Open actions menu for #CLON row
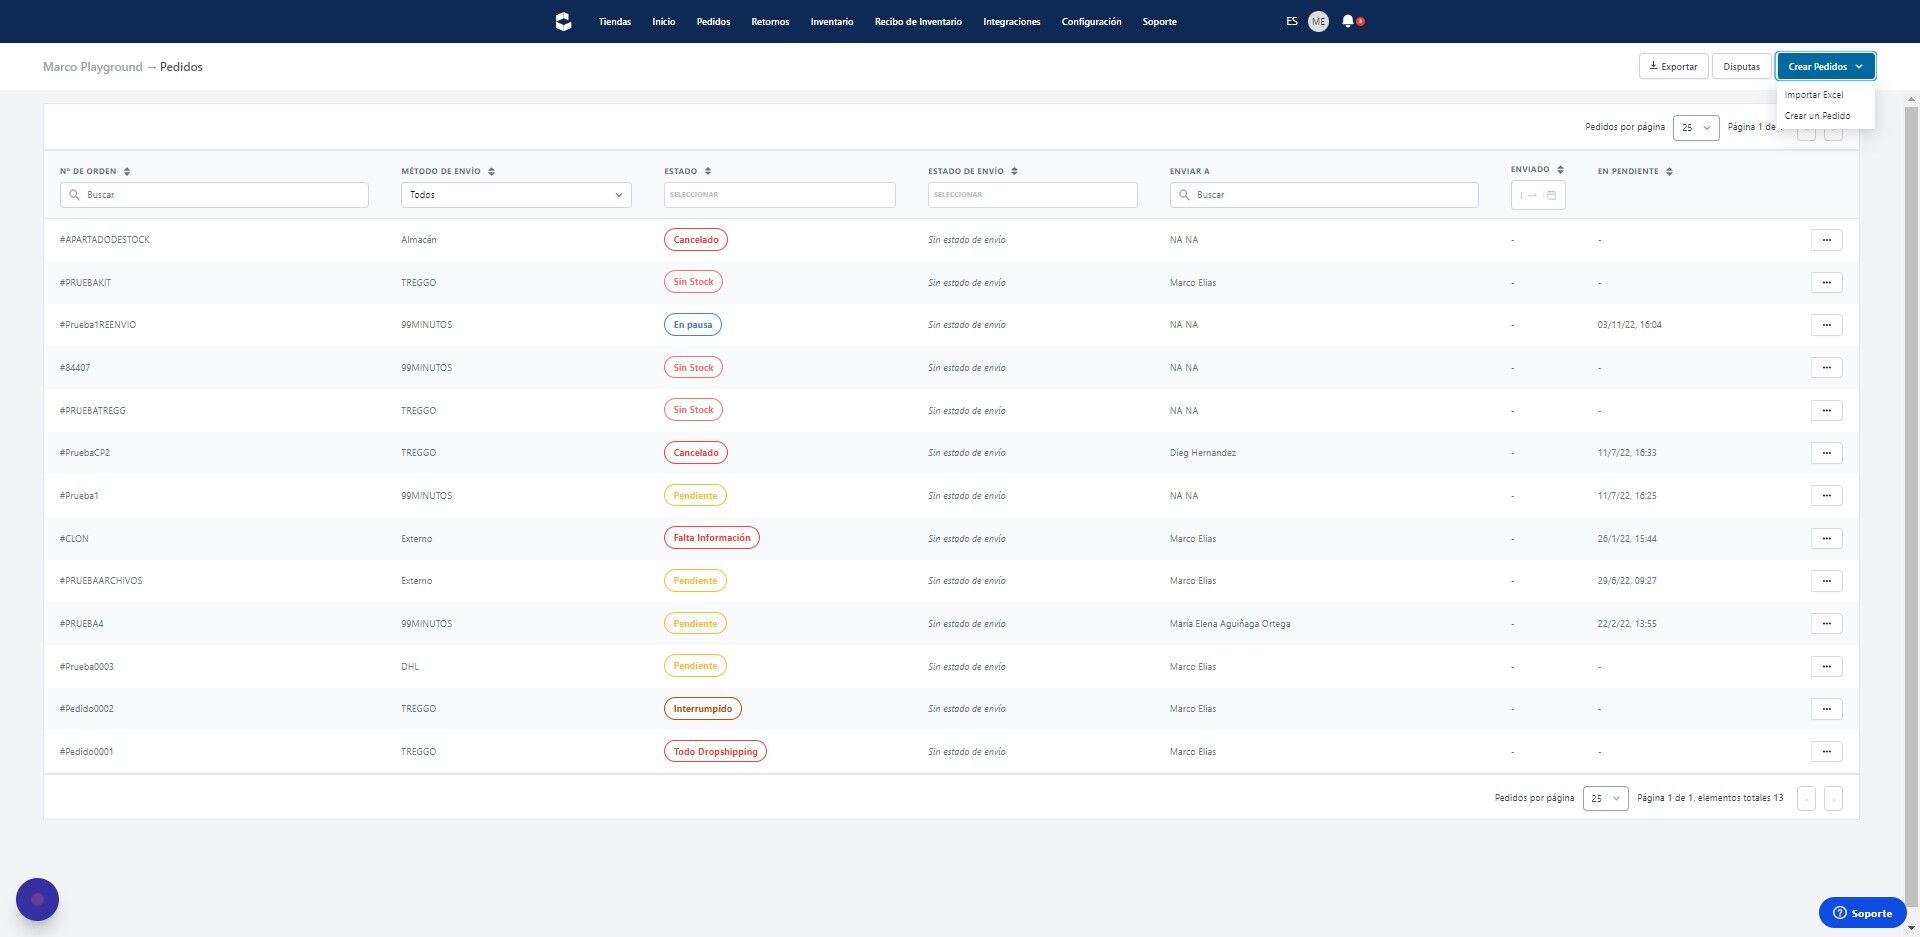Viewport: 1920px width, 937px height. (x=1826, y=538)
